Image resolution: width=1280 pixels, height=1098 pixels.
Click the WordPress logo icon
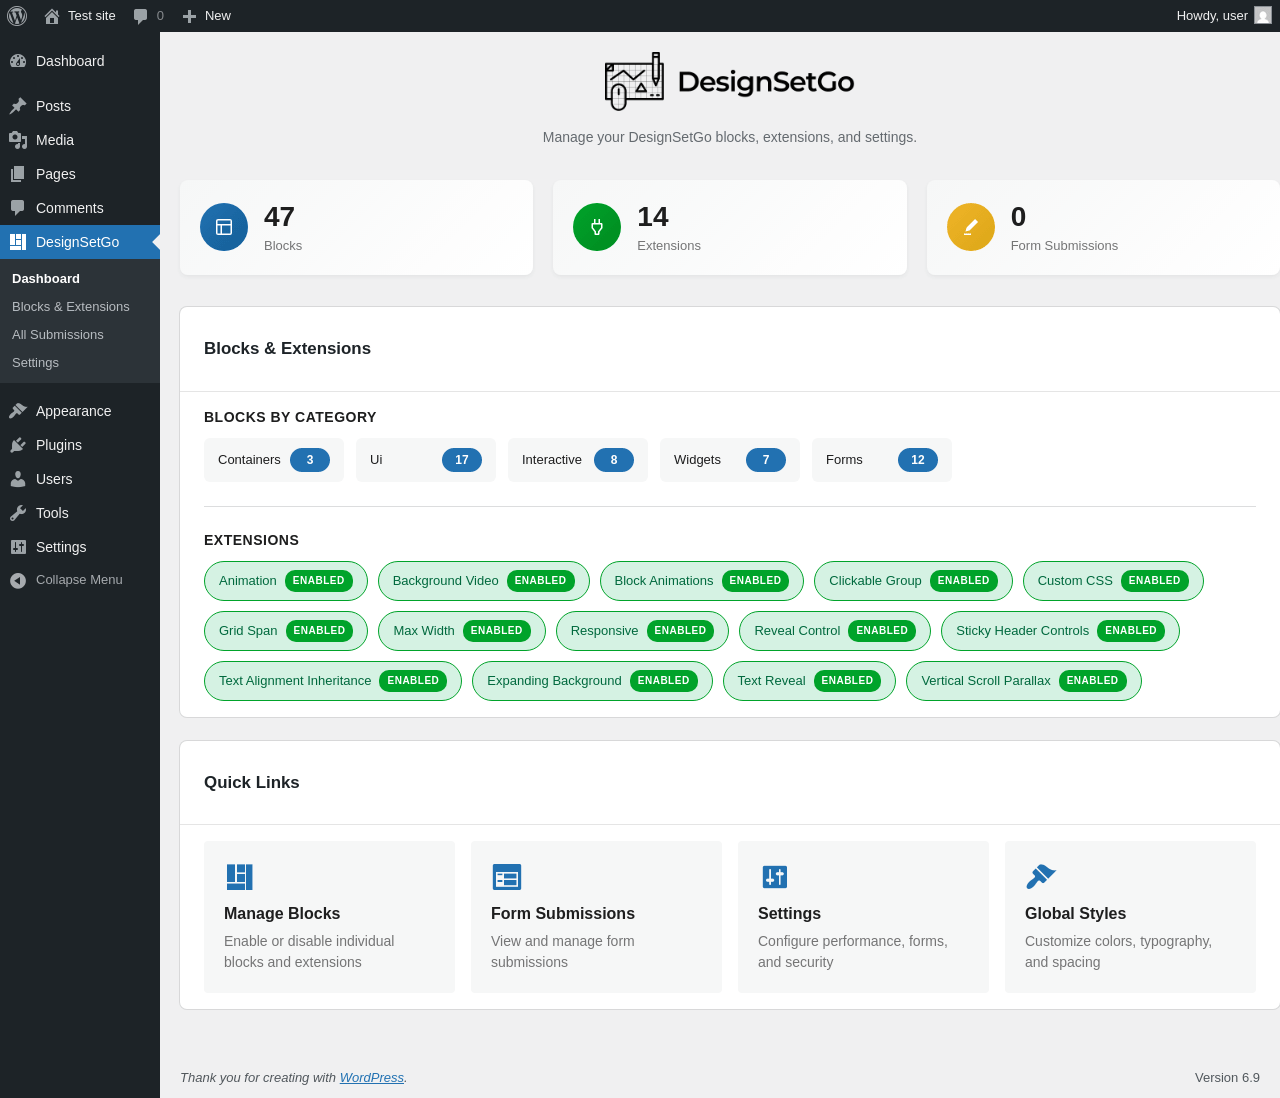17,16
